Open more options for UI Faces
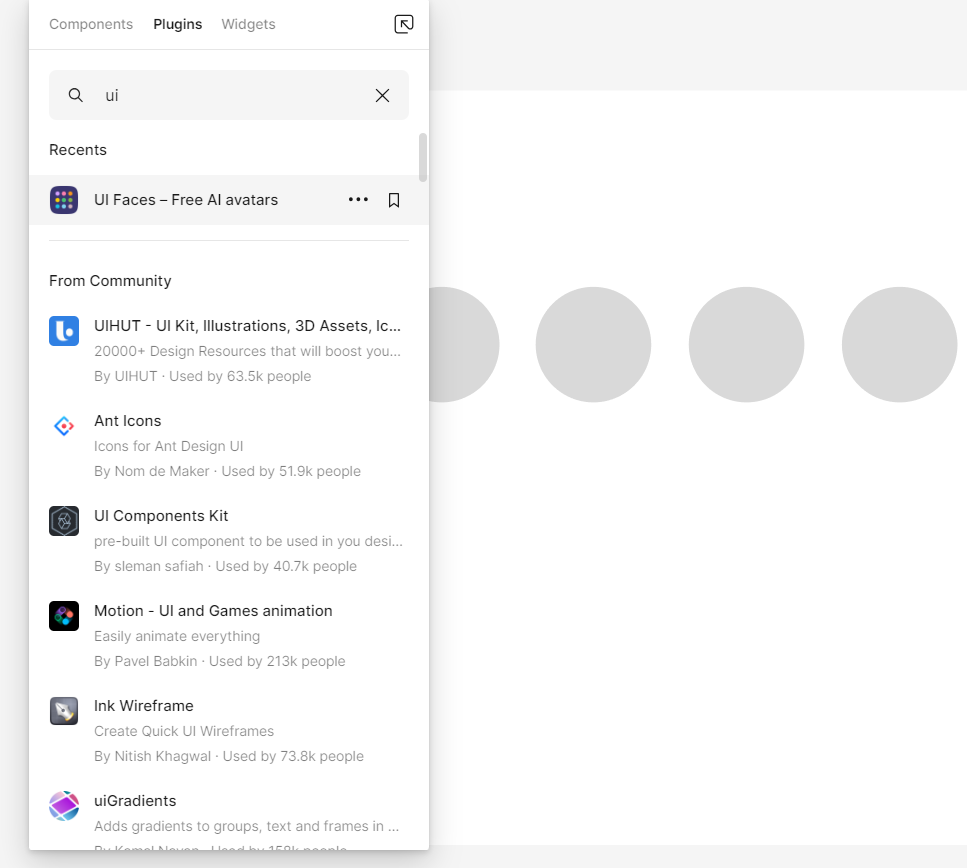 tap(358, 199)
